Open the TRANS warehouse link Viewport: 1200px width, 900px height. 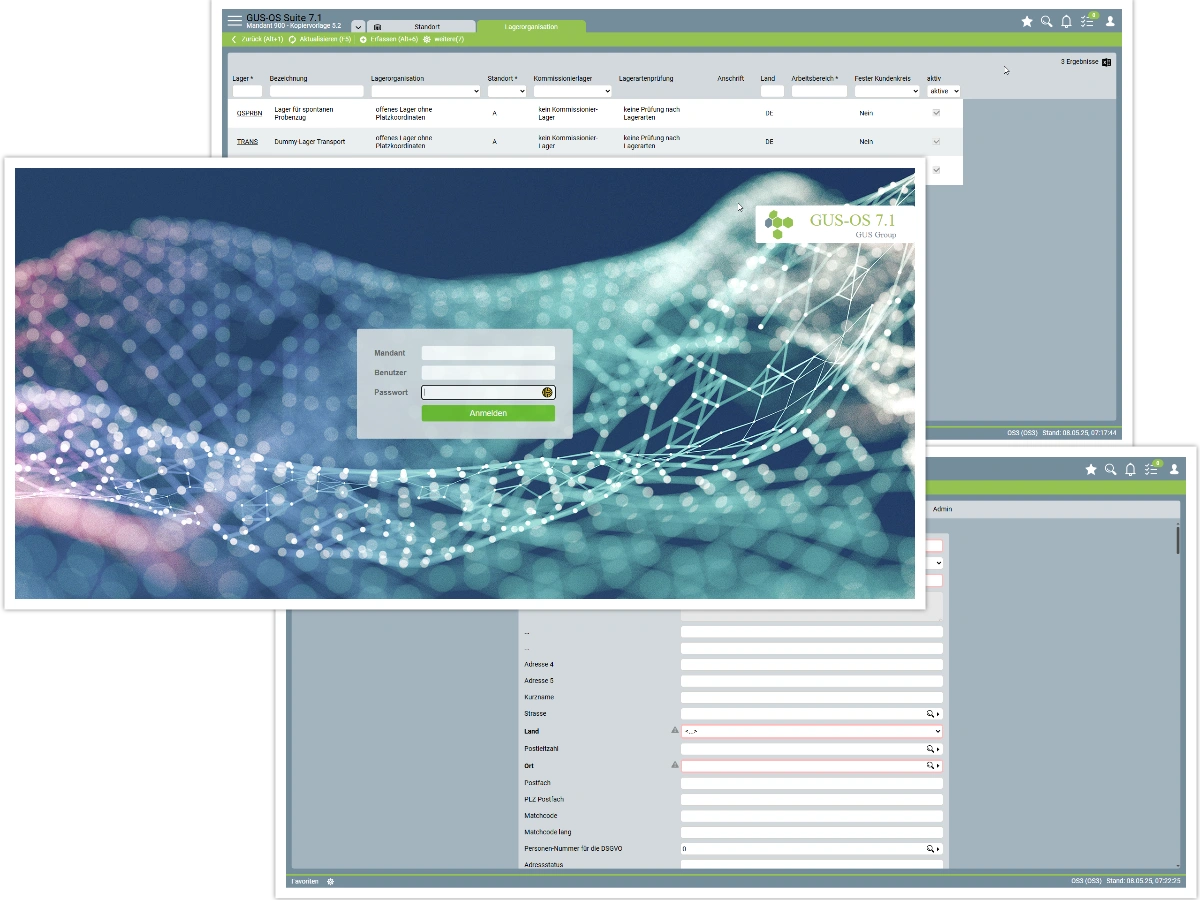(x=247, y=142)
